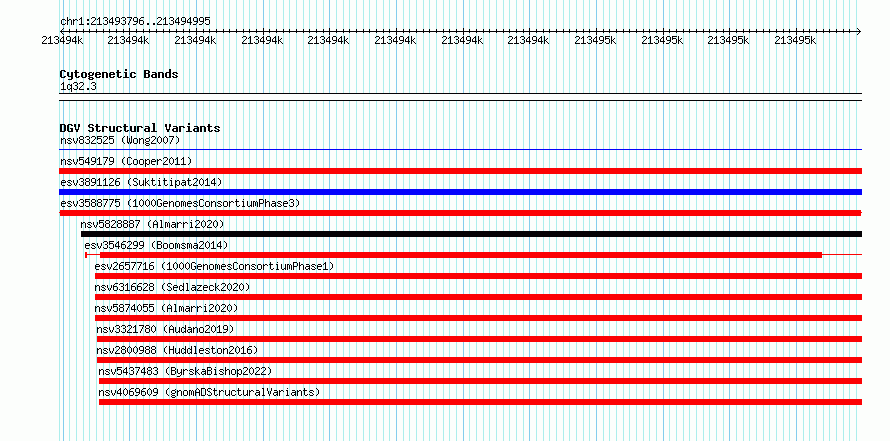This screenshot has width=890, height=441.
Task: Click the red bar under nsv4069609
Action: [481, 402]
